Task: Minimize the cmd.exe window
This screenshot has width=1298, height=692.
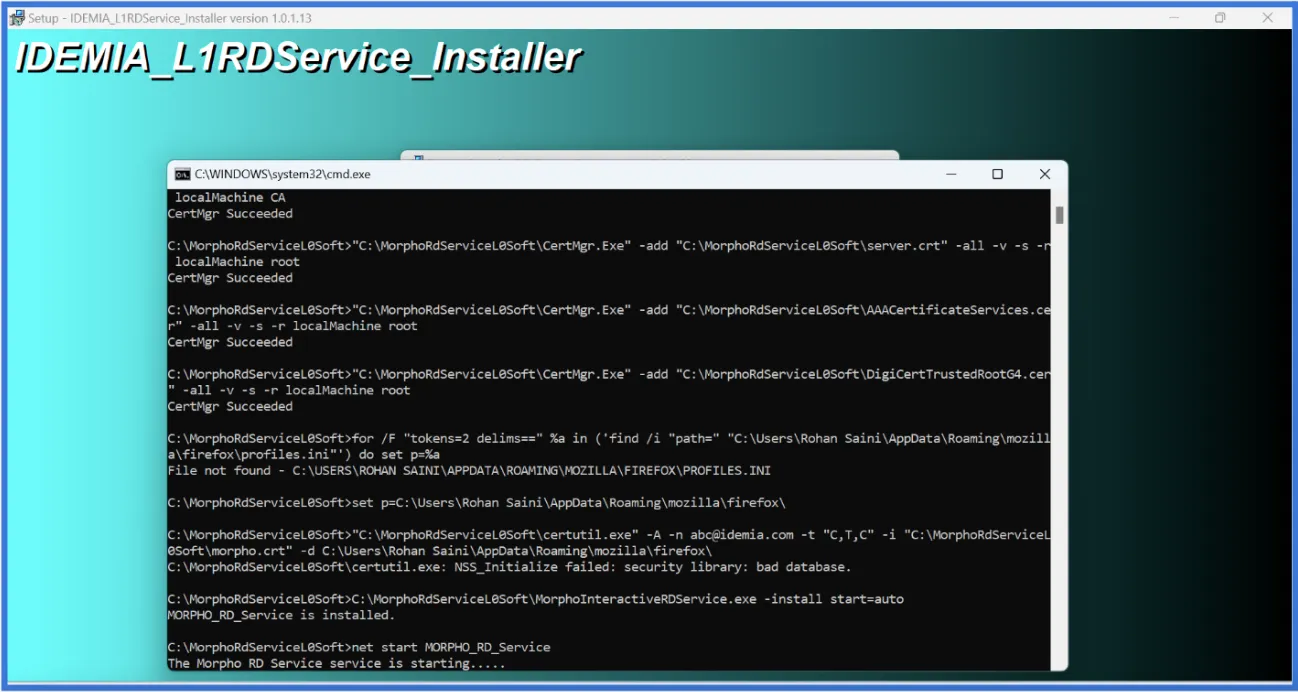Action: coord(949,174)
